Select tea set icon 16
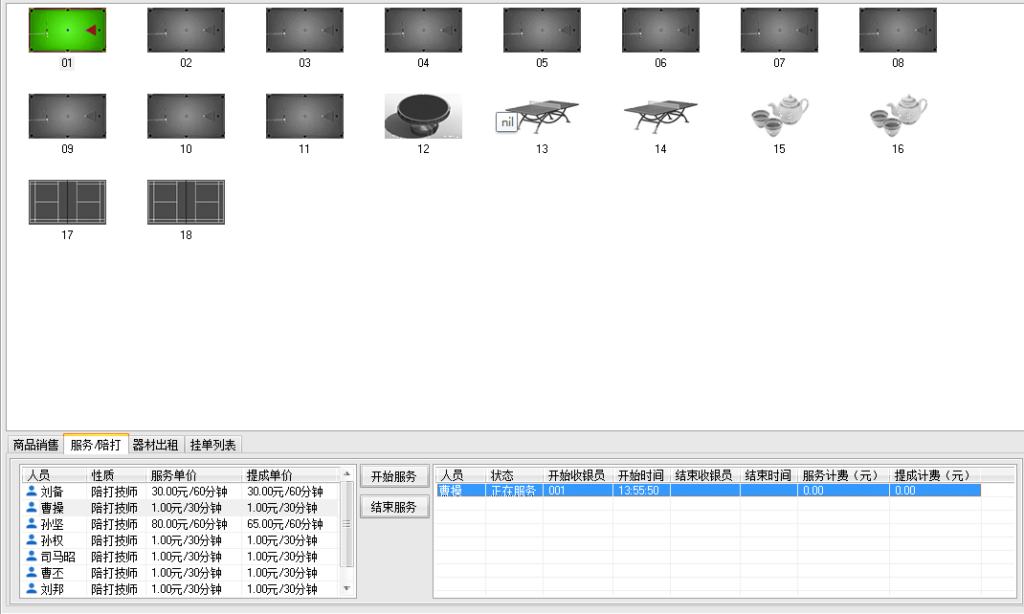Viewport: 1024px width, 614px height. pyautogui.click(x=897, y=116)
